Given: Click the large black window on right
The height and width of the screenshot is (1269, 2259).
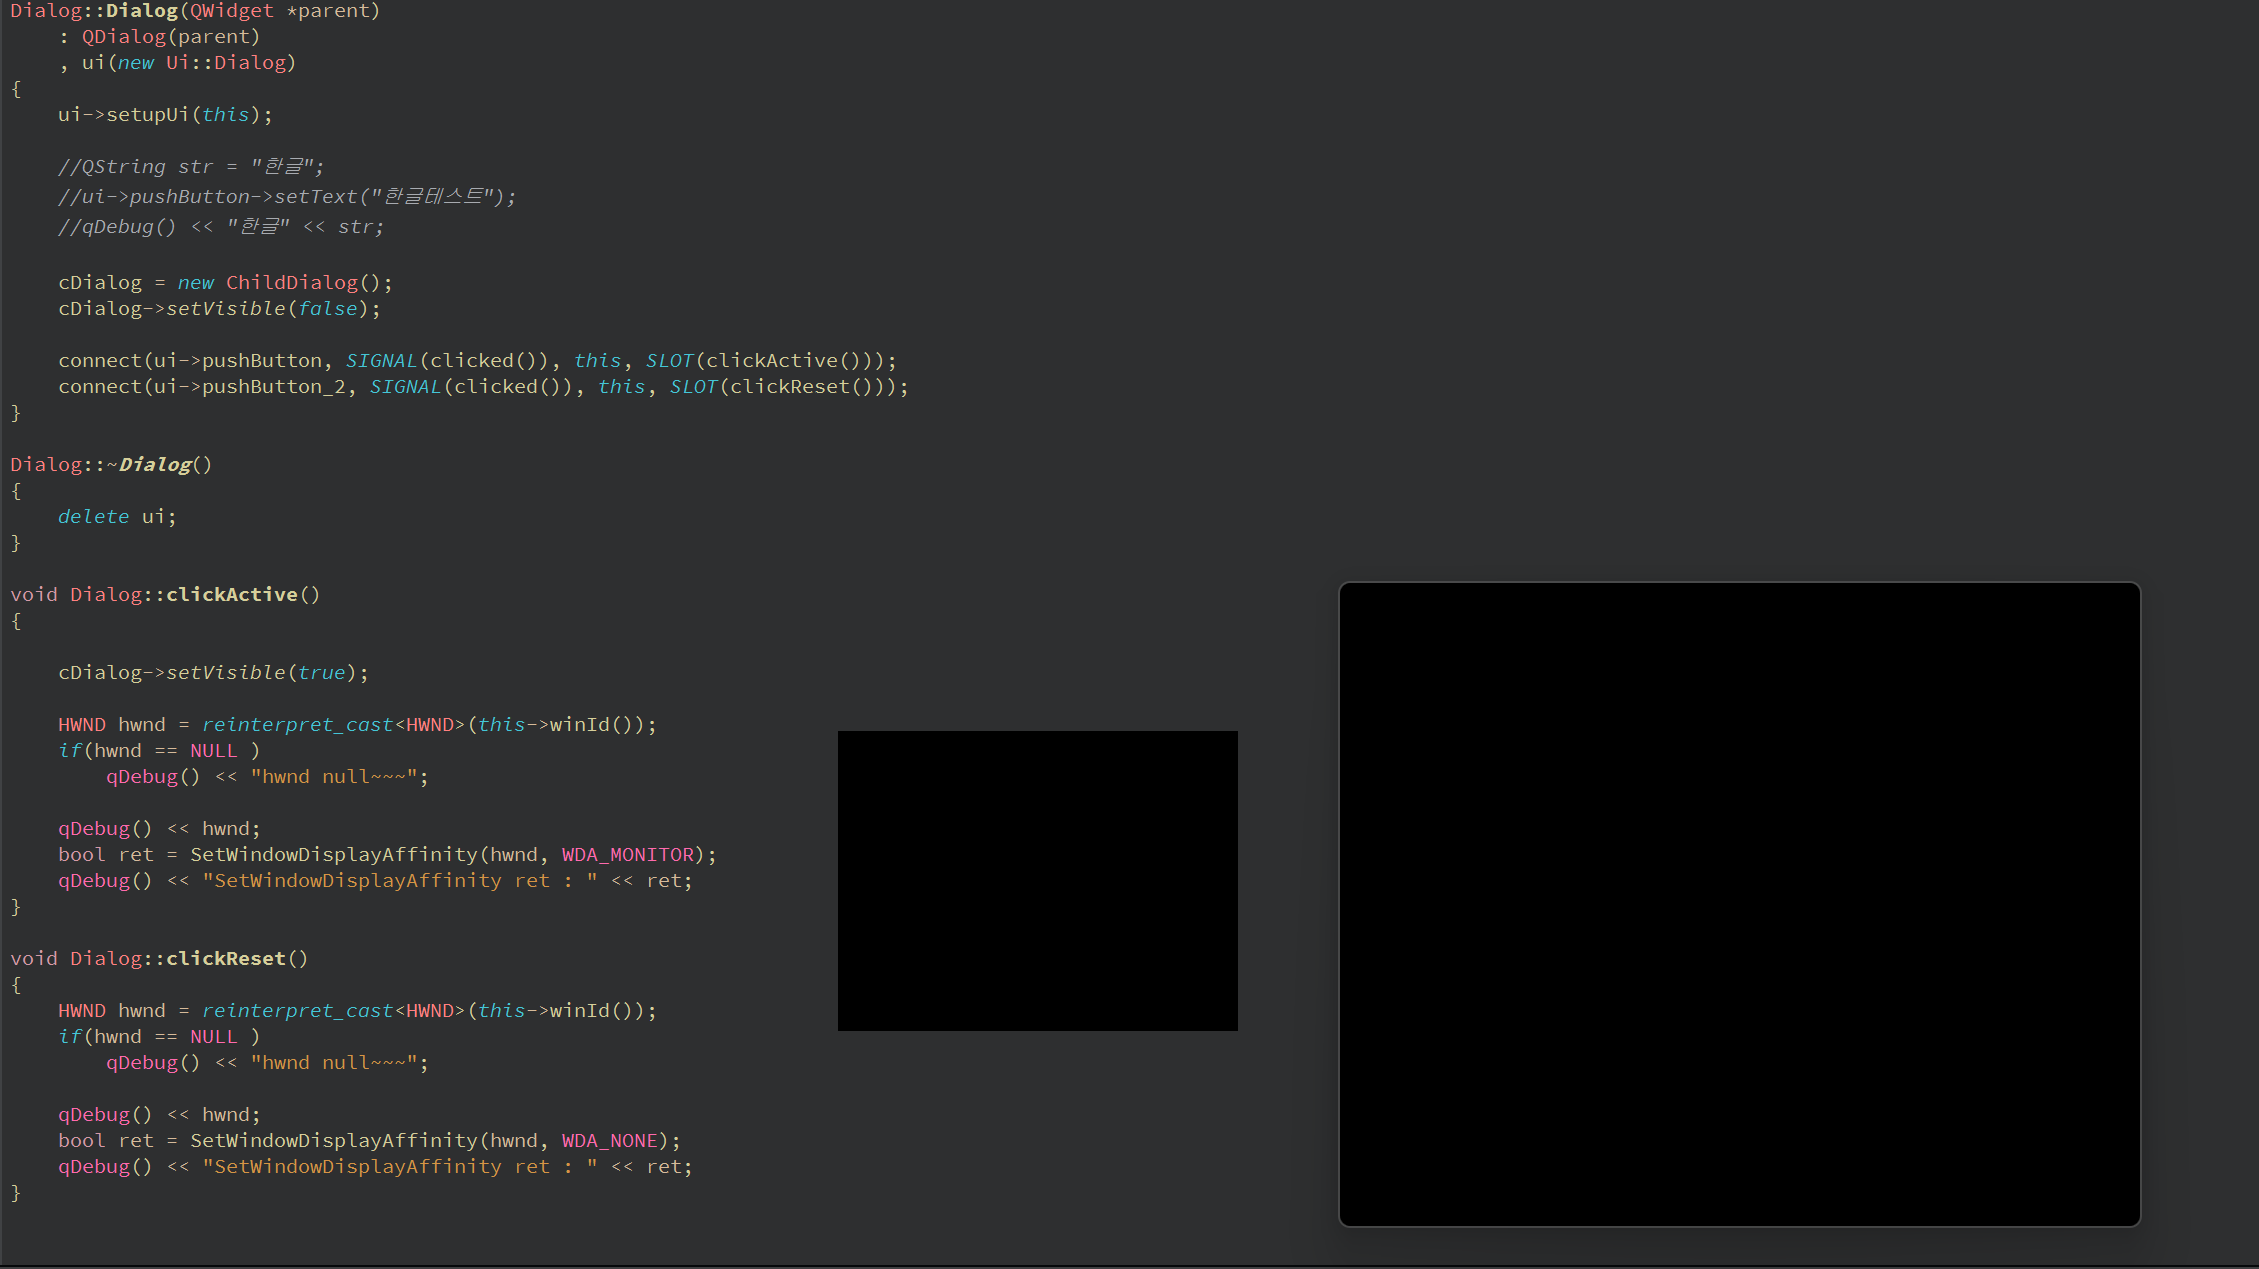Looking at the screenshot, I should pos(1739,904).
